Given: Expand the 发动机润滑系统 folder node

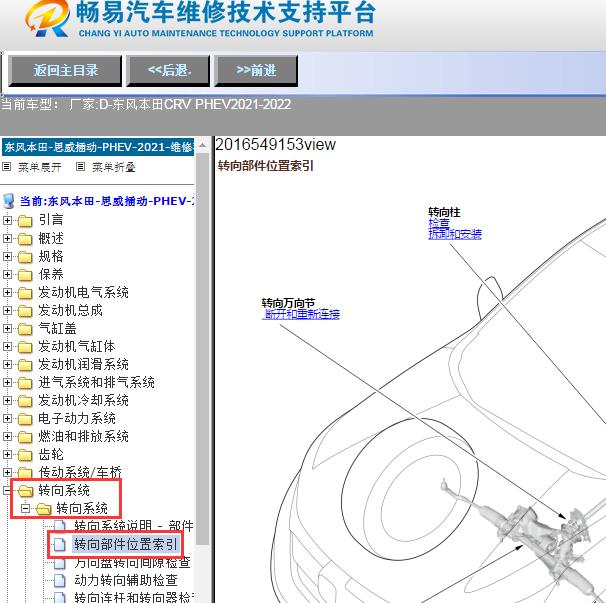Looking at the screenshot, I should click(7, 365).
